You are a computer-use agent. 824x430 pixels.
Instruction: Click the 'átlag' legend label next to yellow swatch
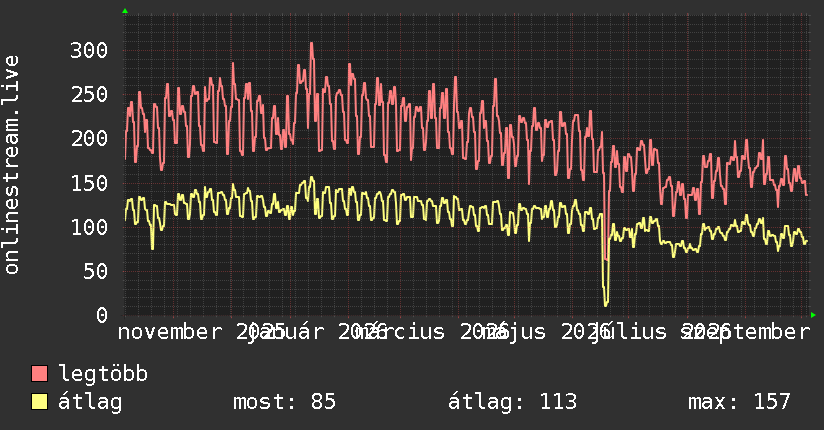tap(90, 402)
